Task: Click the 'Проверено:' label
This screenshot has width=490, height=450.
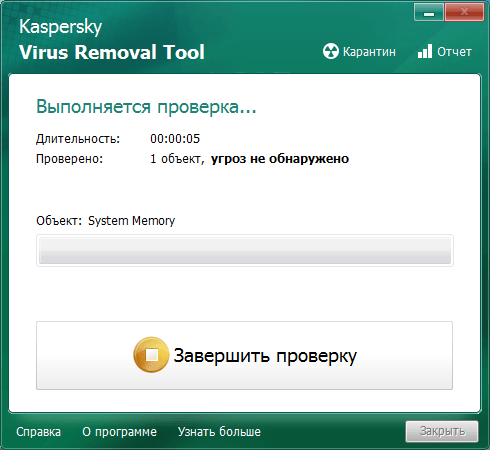Action: [x=70, y=159]
